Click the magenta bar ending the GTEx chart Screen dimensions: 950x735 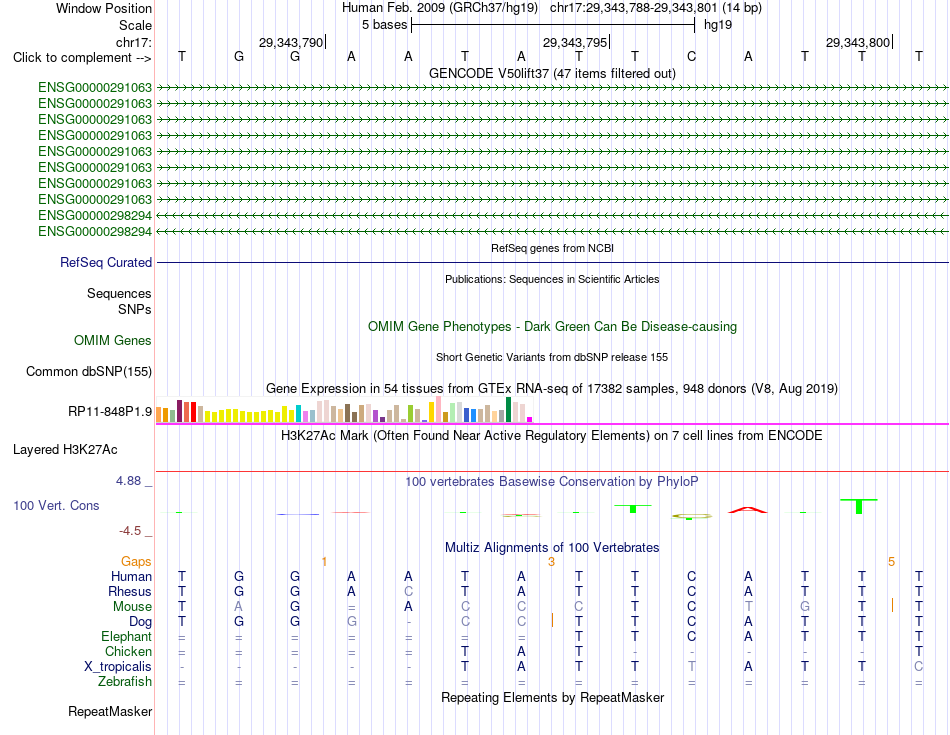(530, 419)
